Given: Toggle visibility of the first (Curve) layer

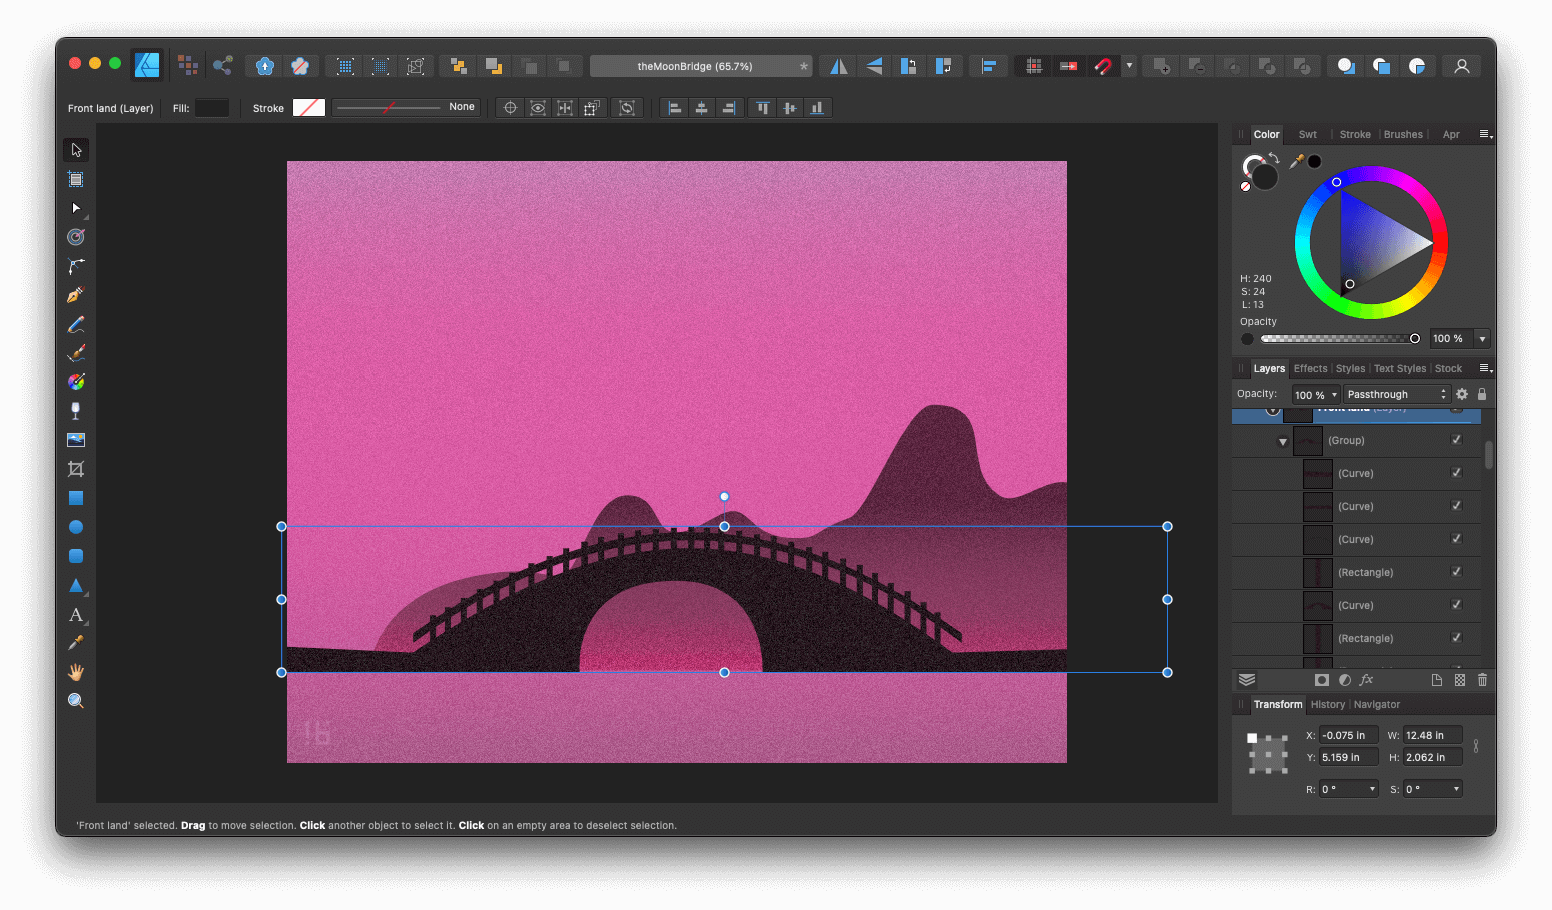Looking at the screenshot, I should (x=1457, y=473).
